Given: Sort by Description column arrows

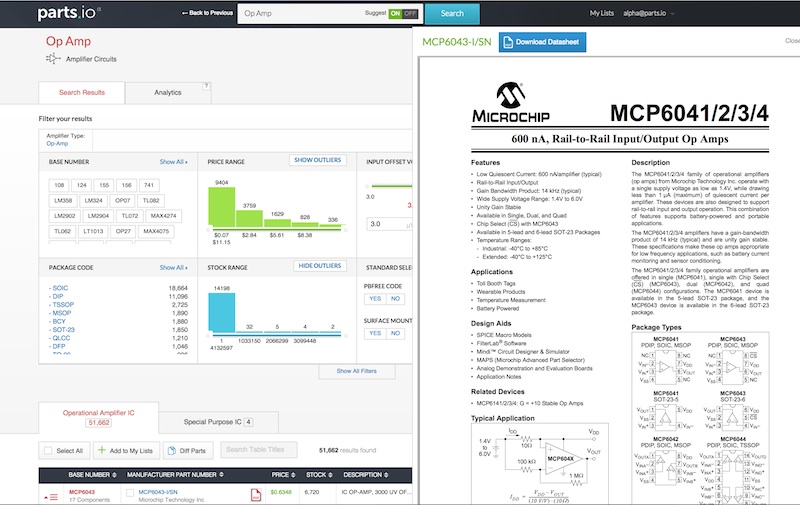Looking at the screenshot, I should coord(386,475).
